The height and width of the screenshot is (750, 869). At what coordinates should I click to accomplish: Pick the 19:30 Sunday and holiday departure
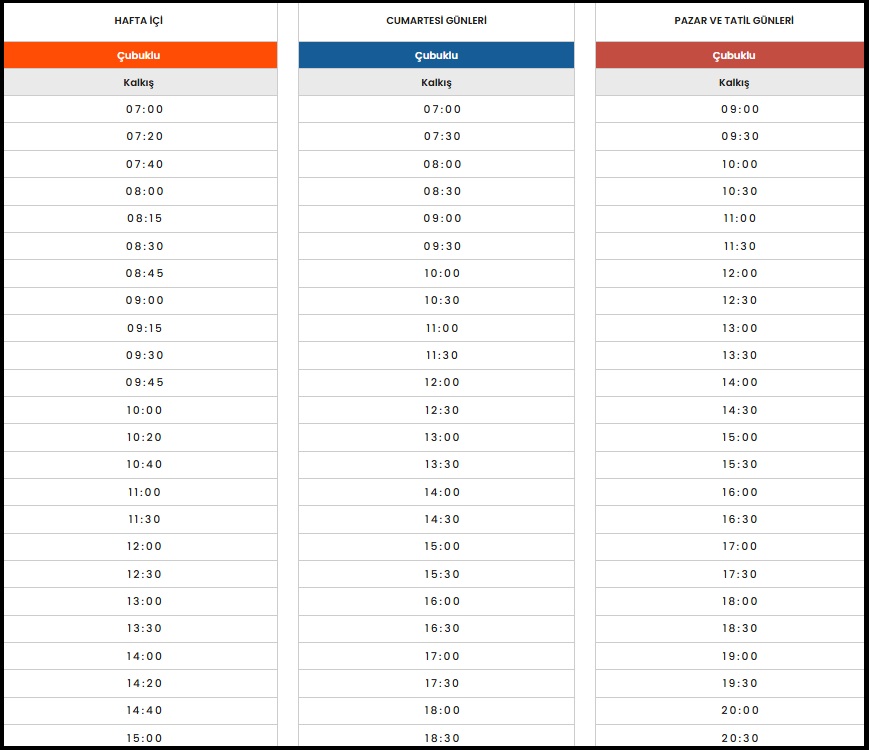(740, 684)
